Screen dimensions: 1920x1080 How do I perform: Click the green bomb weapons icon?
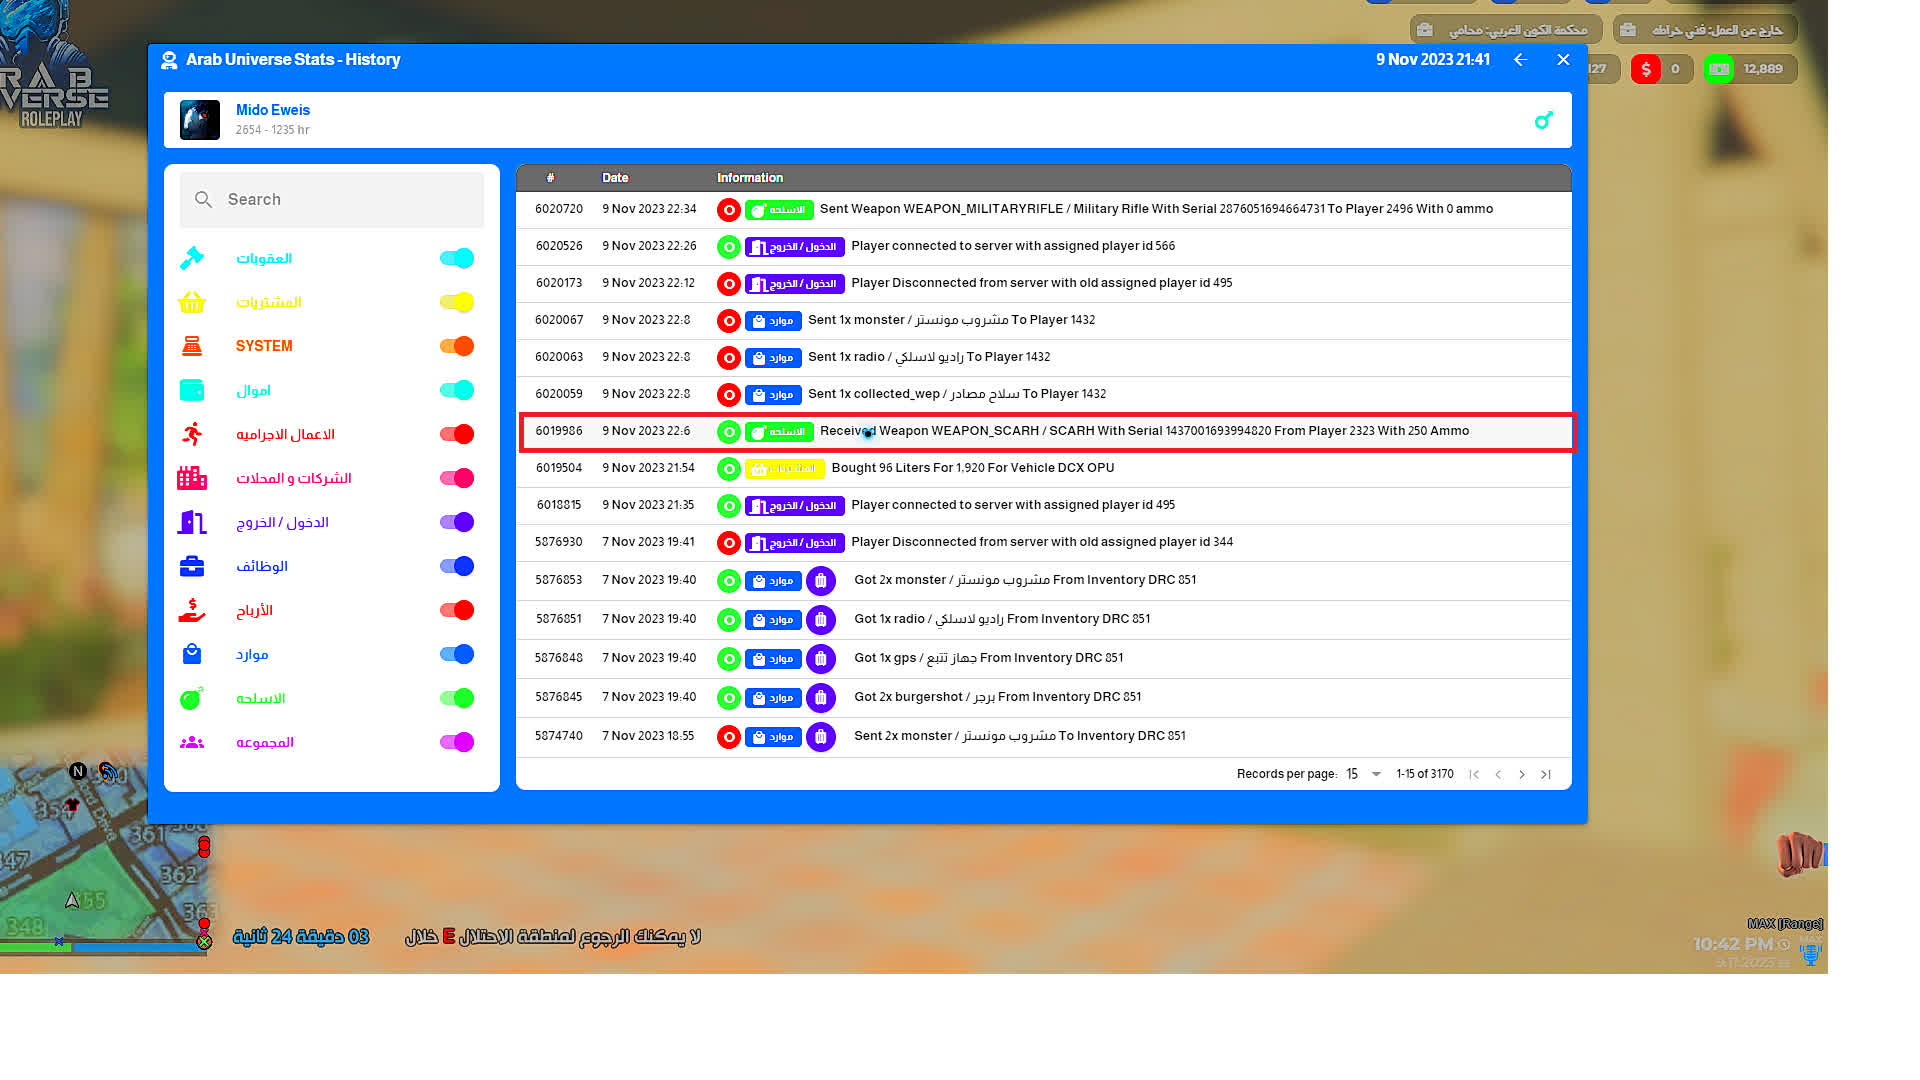[192, 698]
